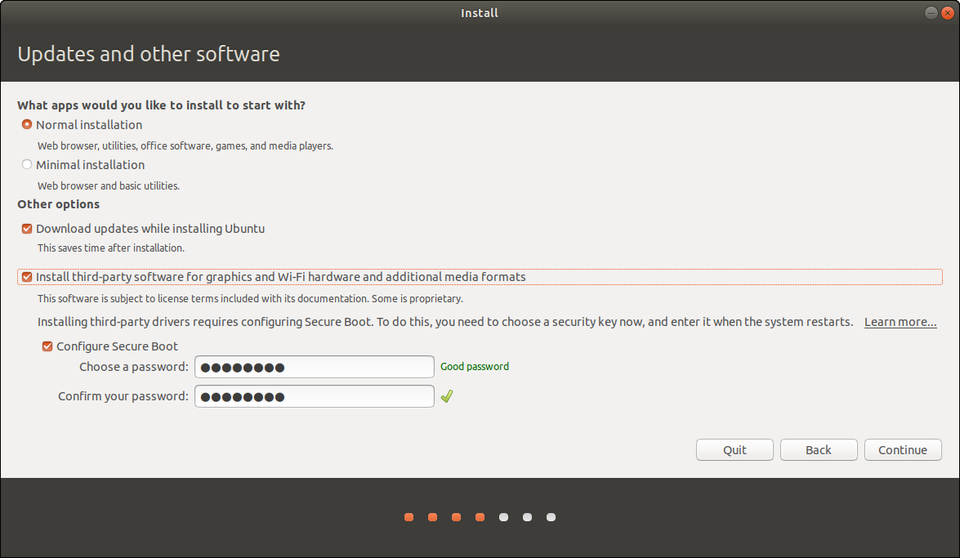Select the Normal installation option
Image resolution: width=960 pixels, height=558 pixels.
pos(27,125)
